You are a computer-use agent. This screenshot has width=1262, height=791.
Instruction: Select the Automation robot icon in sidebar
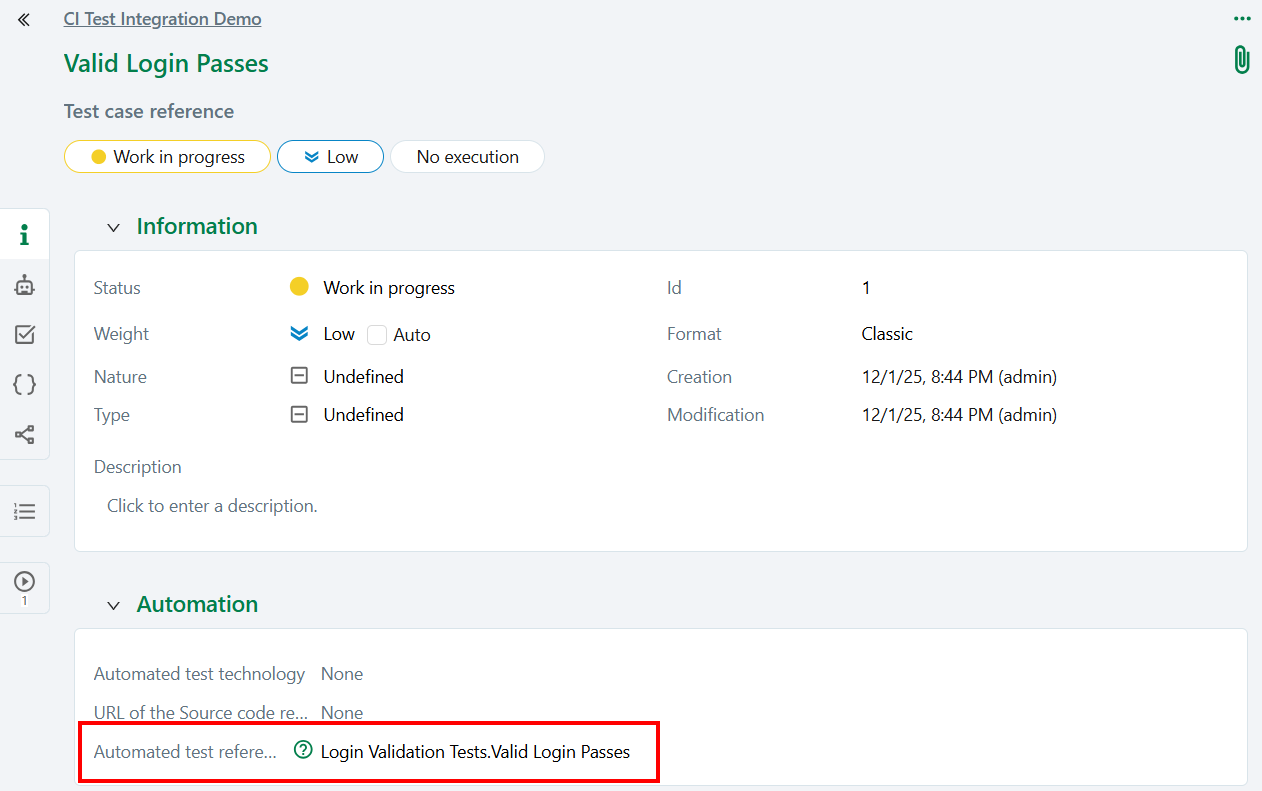pos(24,284)
